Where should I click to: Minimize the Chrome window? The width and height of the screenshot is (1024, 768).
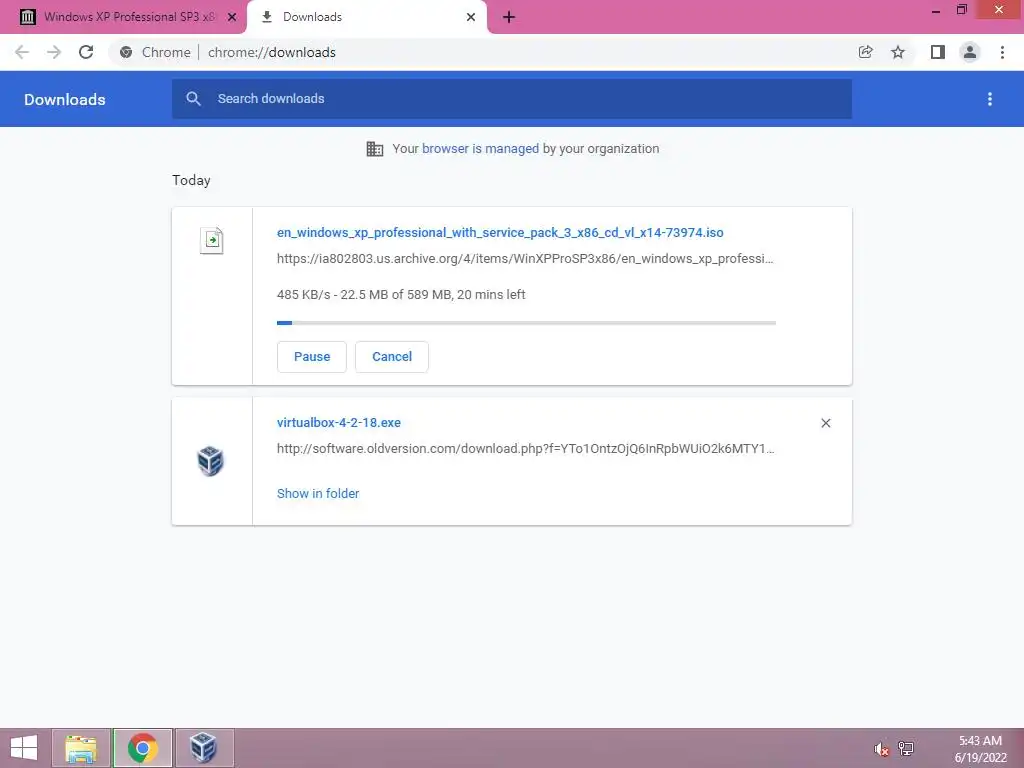click(x=936, y=10)
